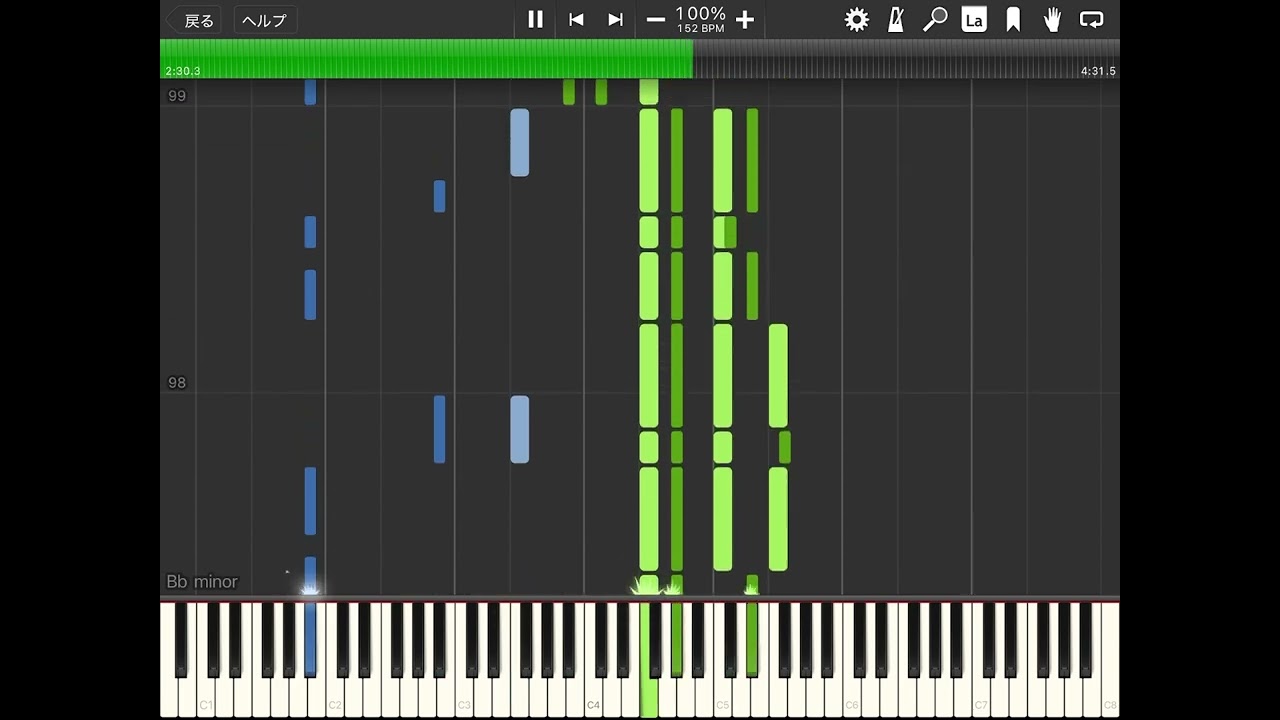Click the measure 99 marker
This screenshot has width=1280, height=720.
click(x=177, y=96)
